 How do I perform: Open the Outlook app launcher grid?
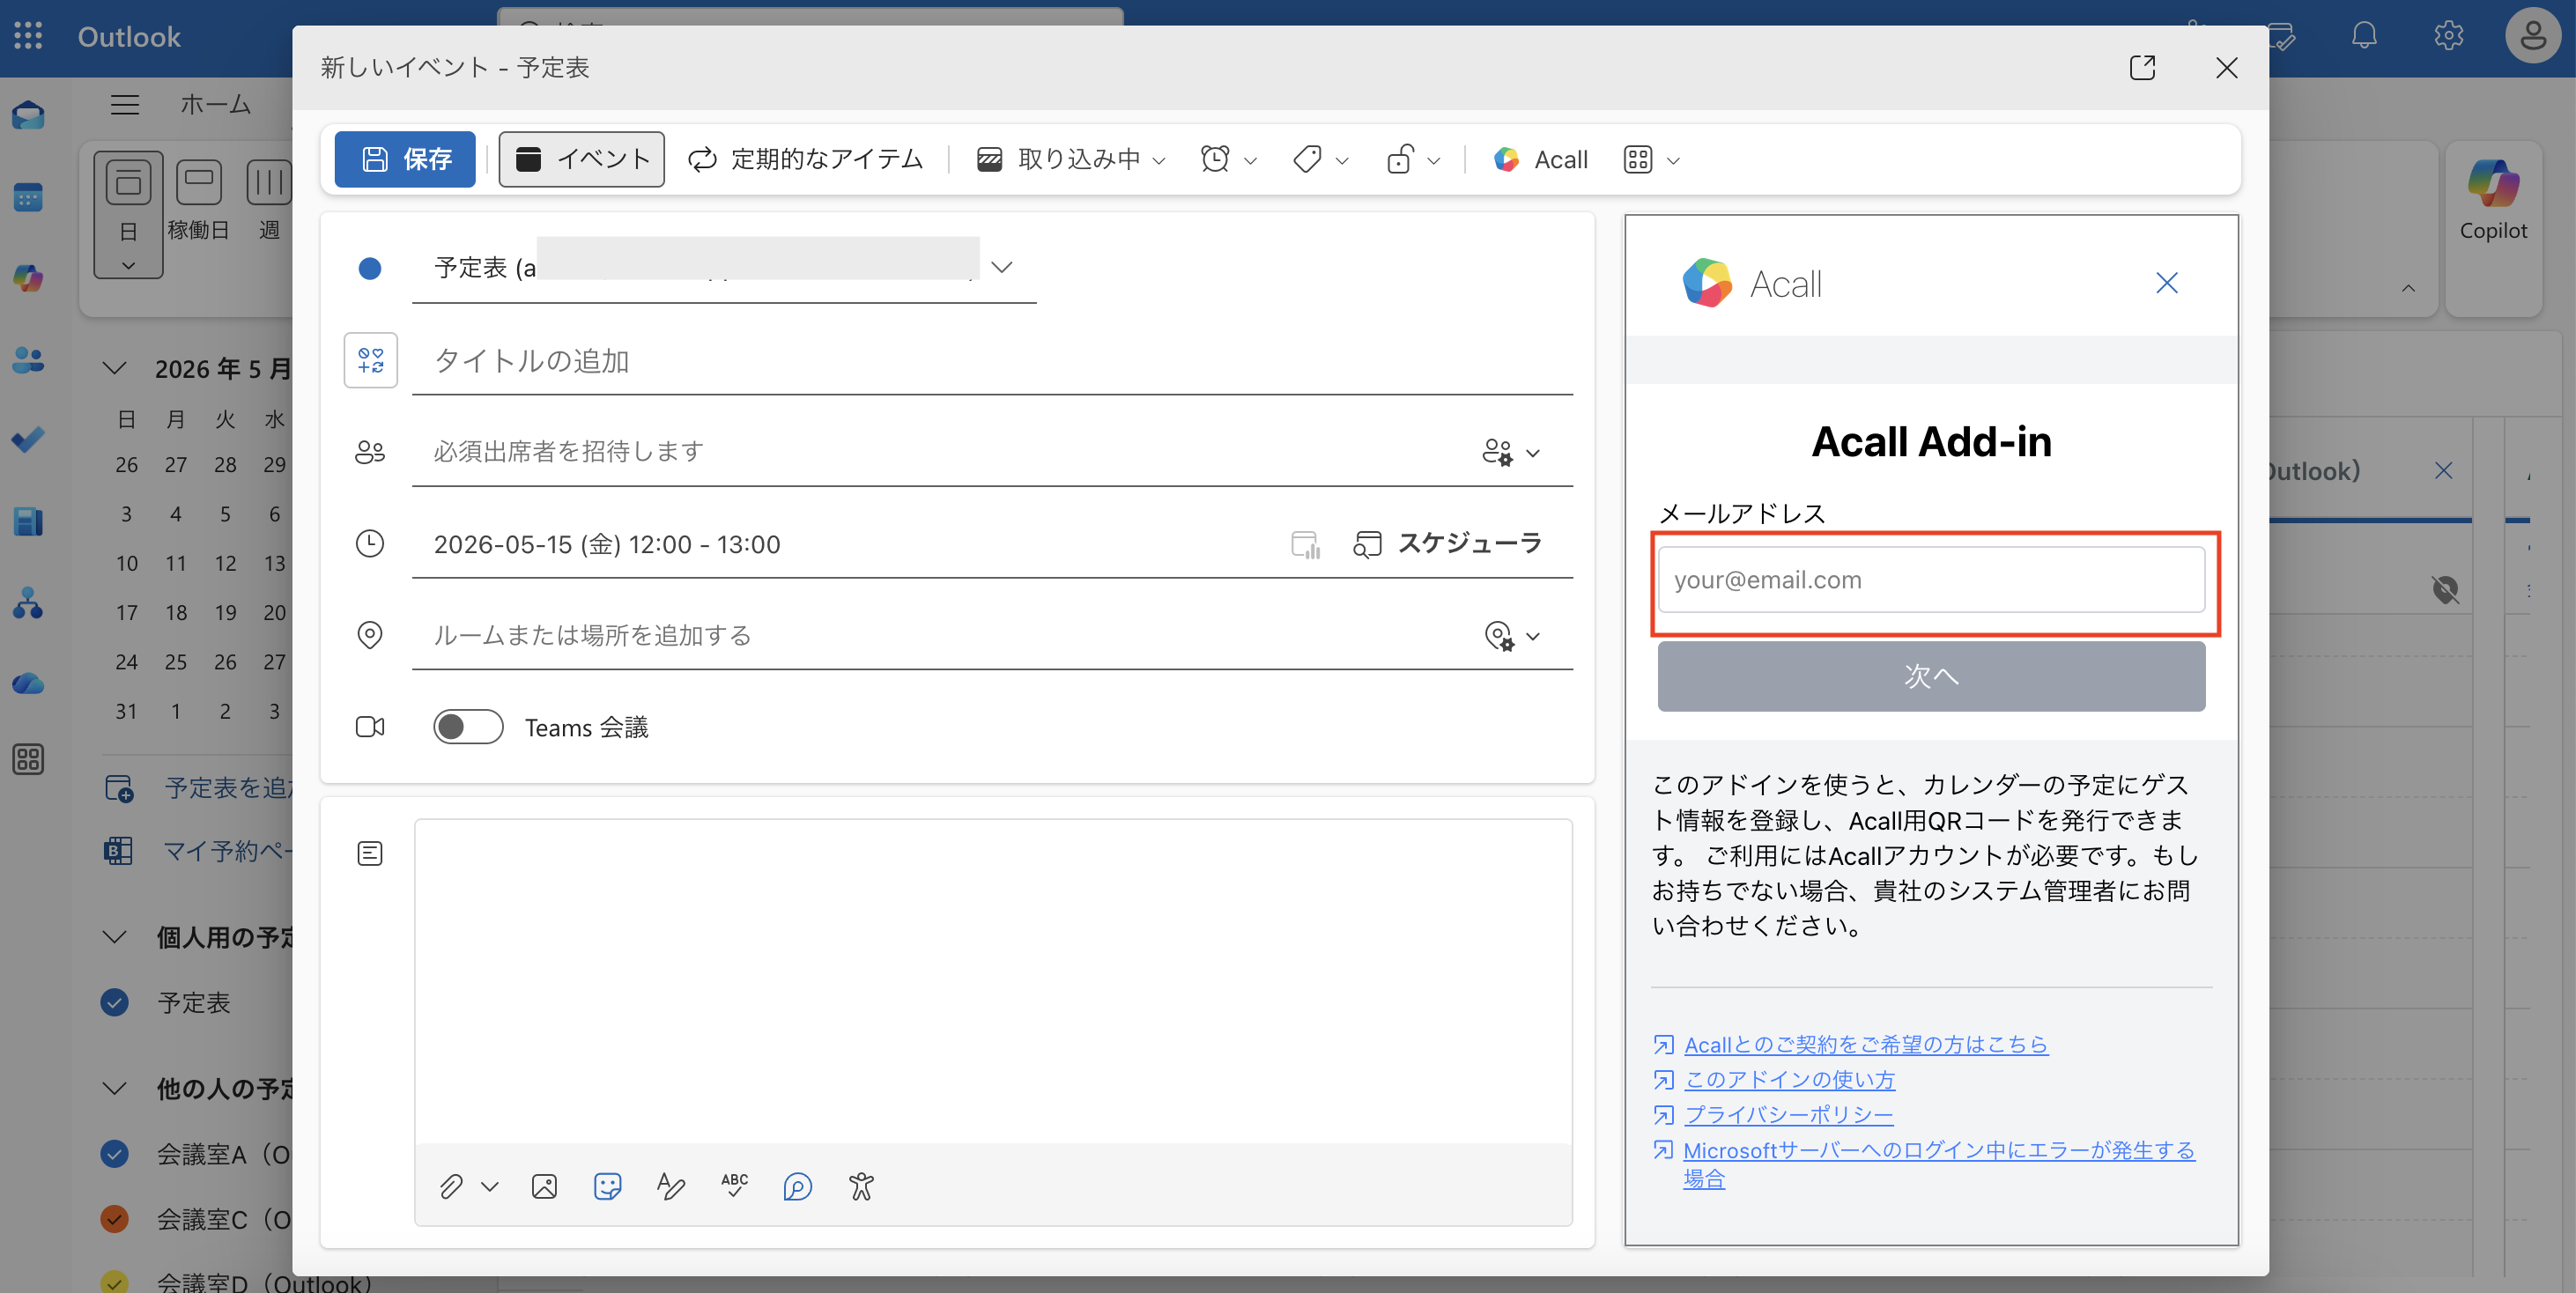coord(28,36)
